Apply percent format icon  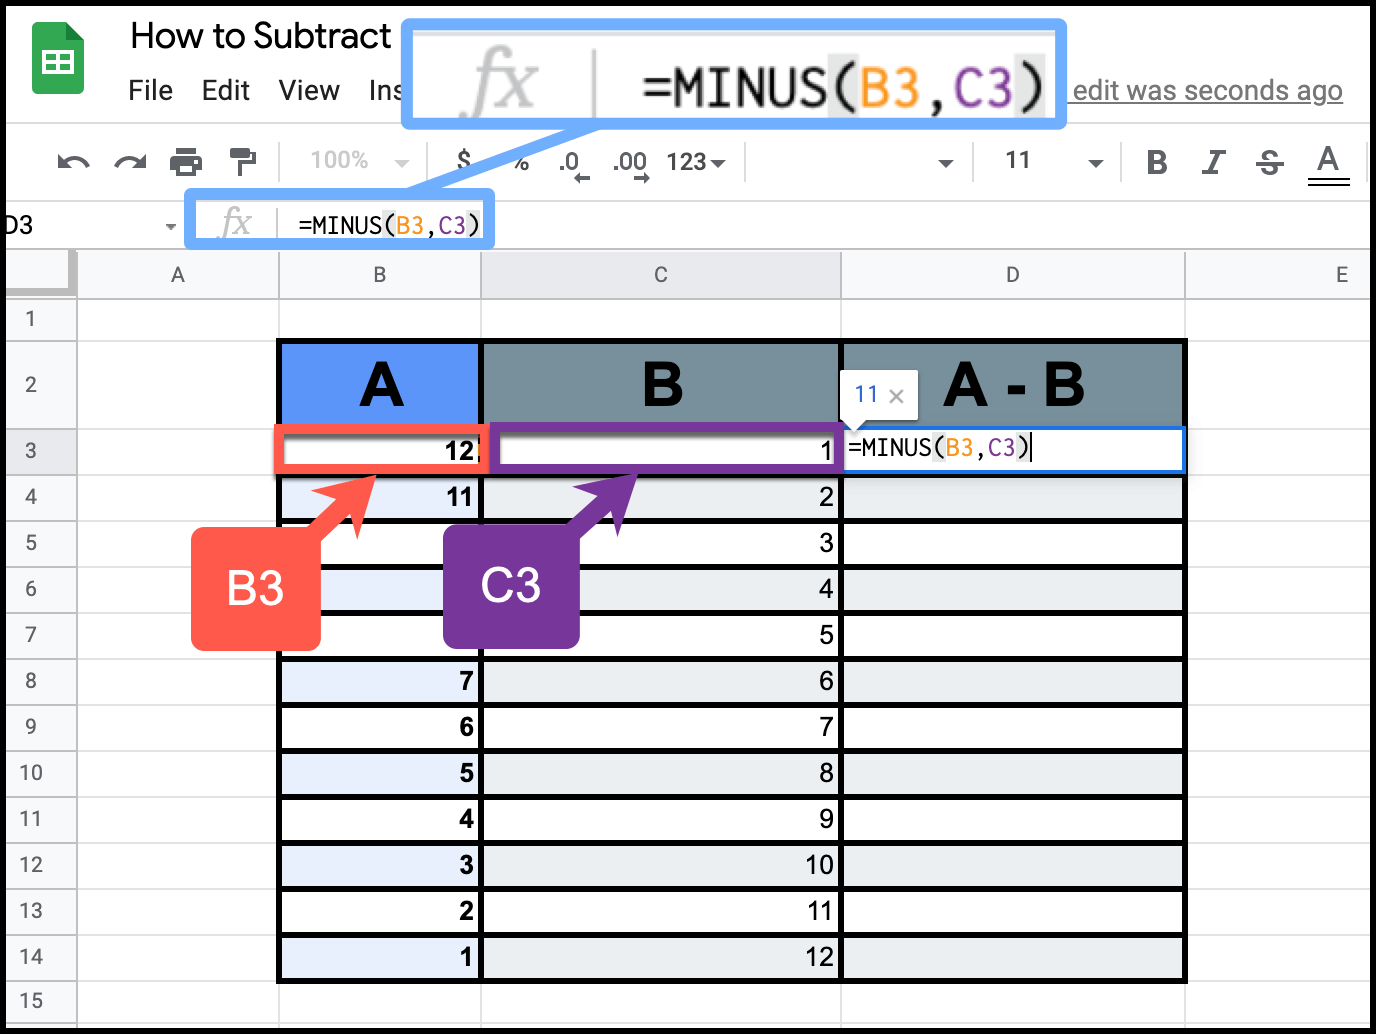520,161
